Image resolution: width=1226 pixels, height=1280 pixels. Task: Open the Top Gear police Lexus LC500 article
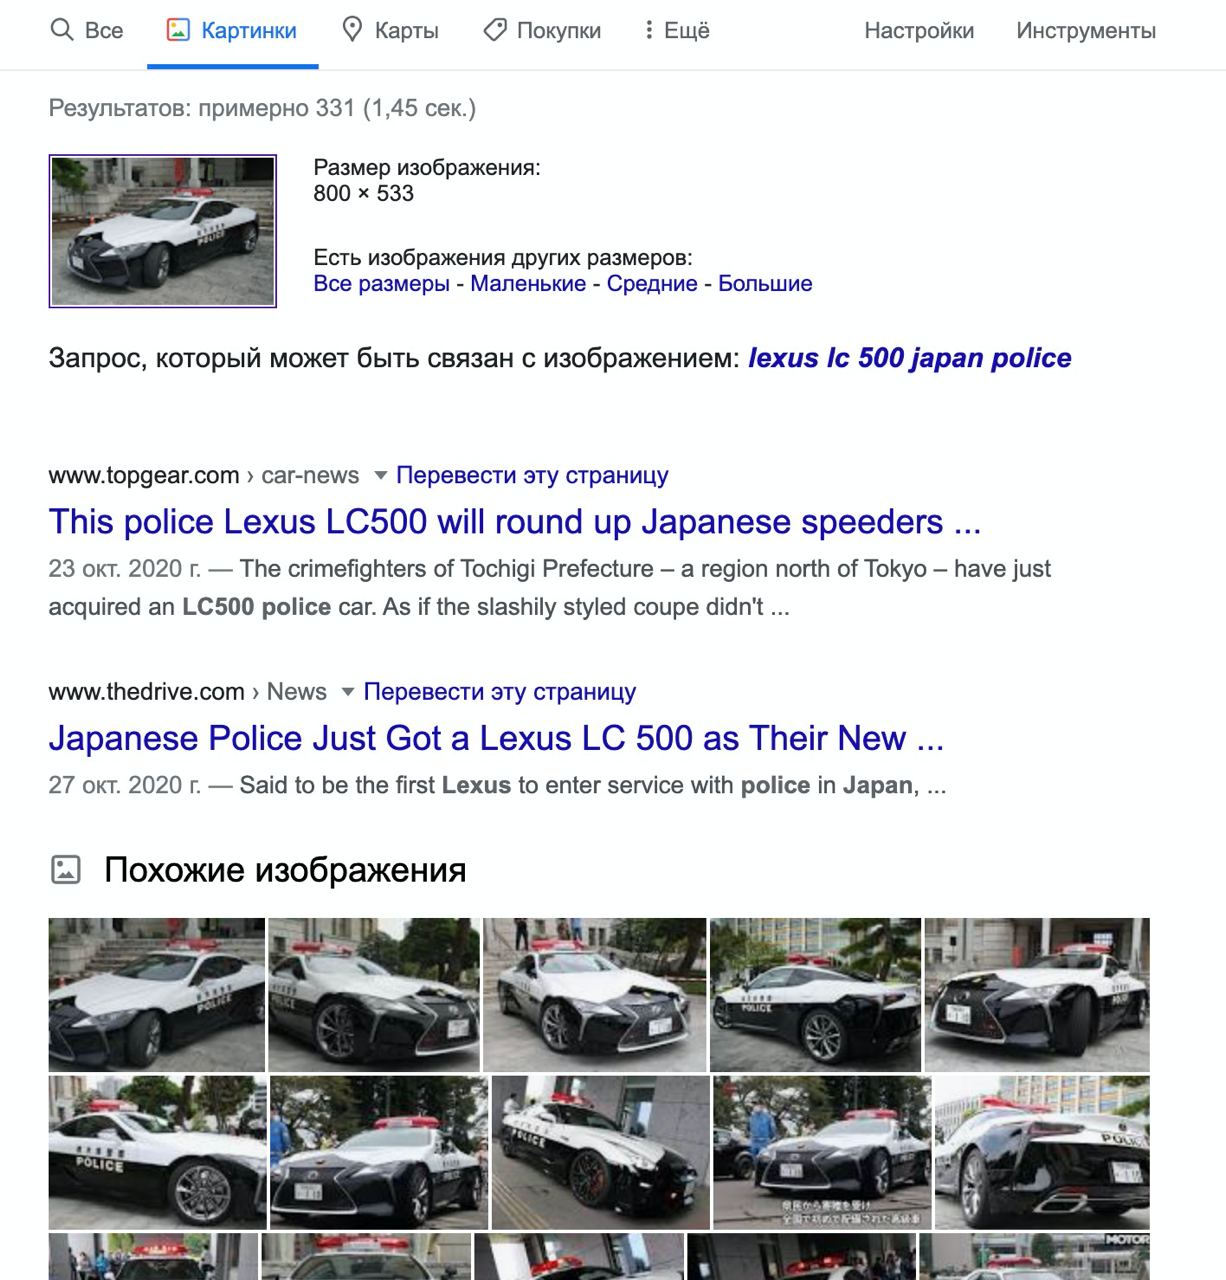tap(515, 521)
